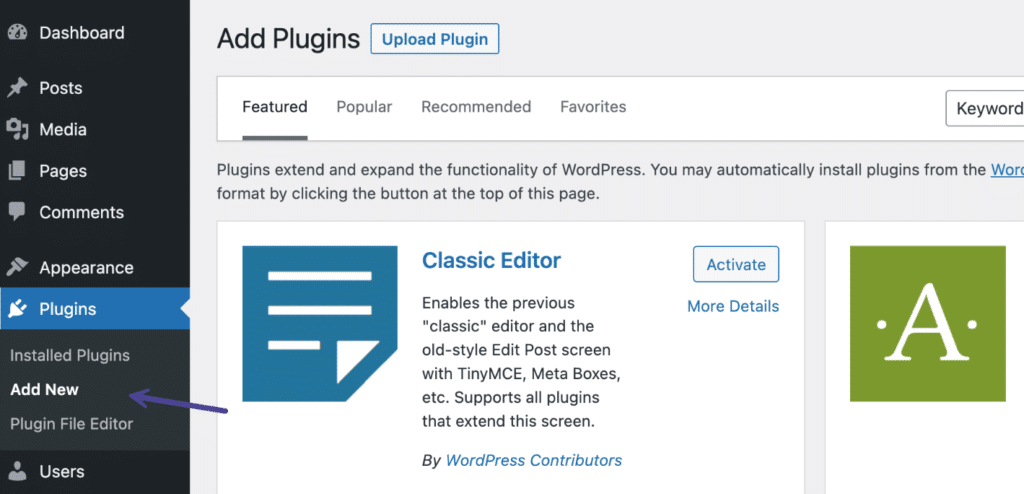This screenshot has width=1024, height=494.
Task: Open the WordPress Contributors author link
Action: [533, 460]
